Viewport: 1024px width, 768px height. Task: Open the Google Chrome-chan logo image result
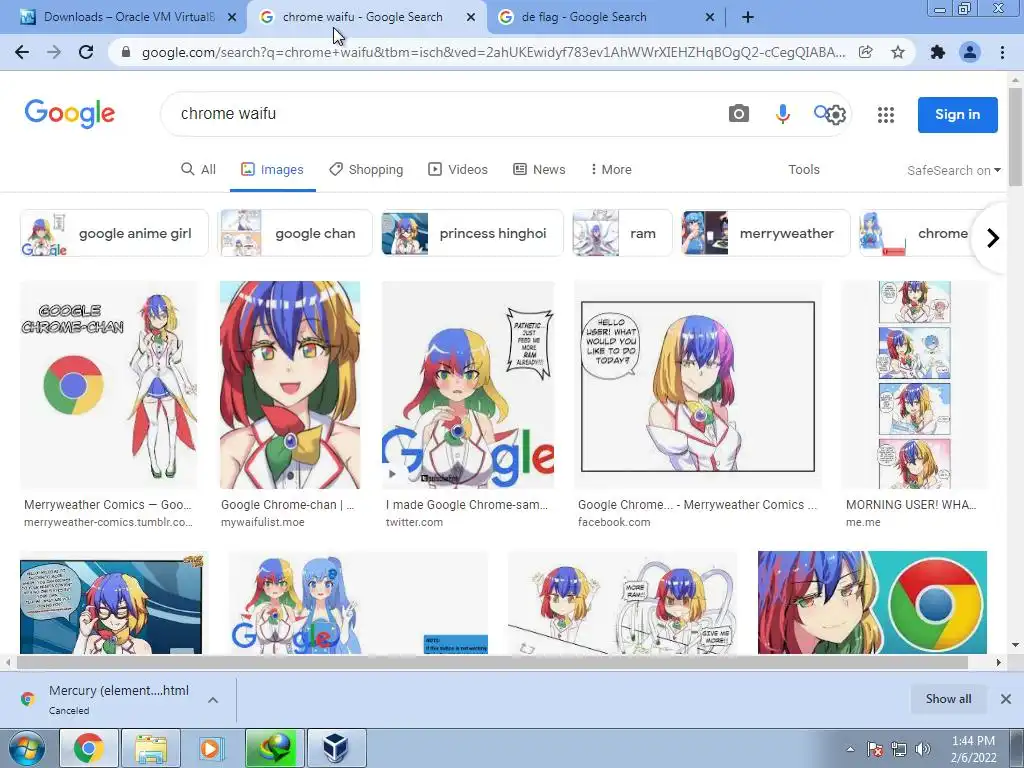tap(108, 385)
